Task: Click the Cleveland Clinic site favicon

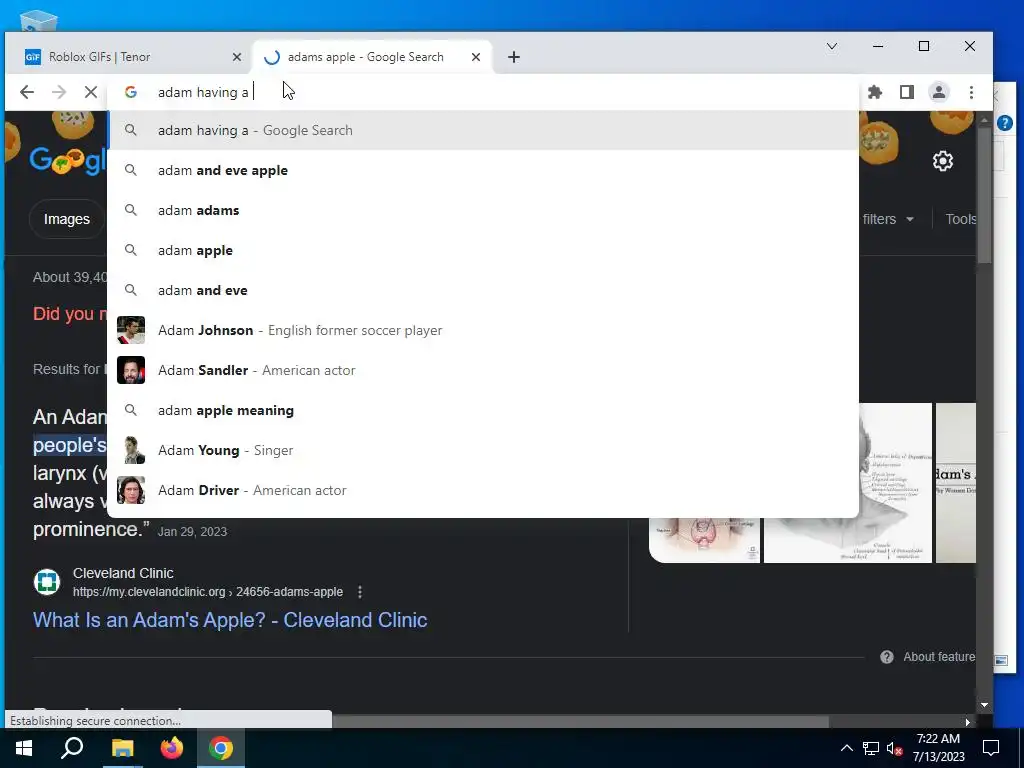Action: (x=47, y=581)
